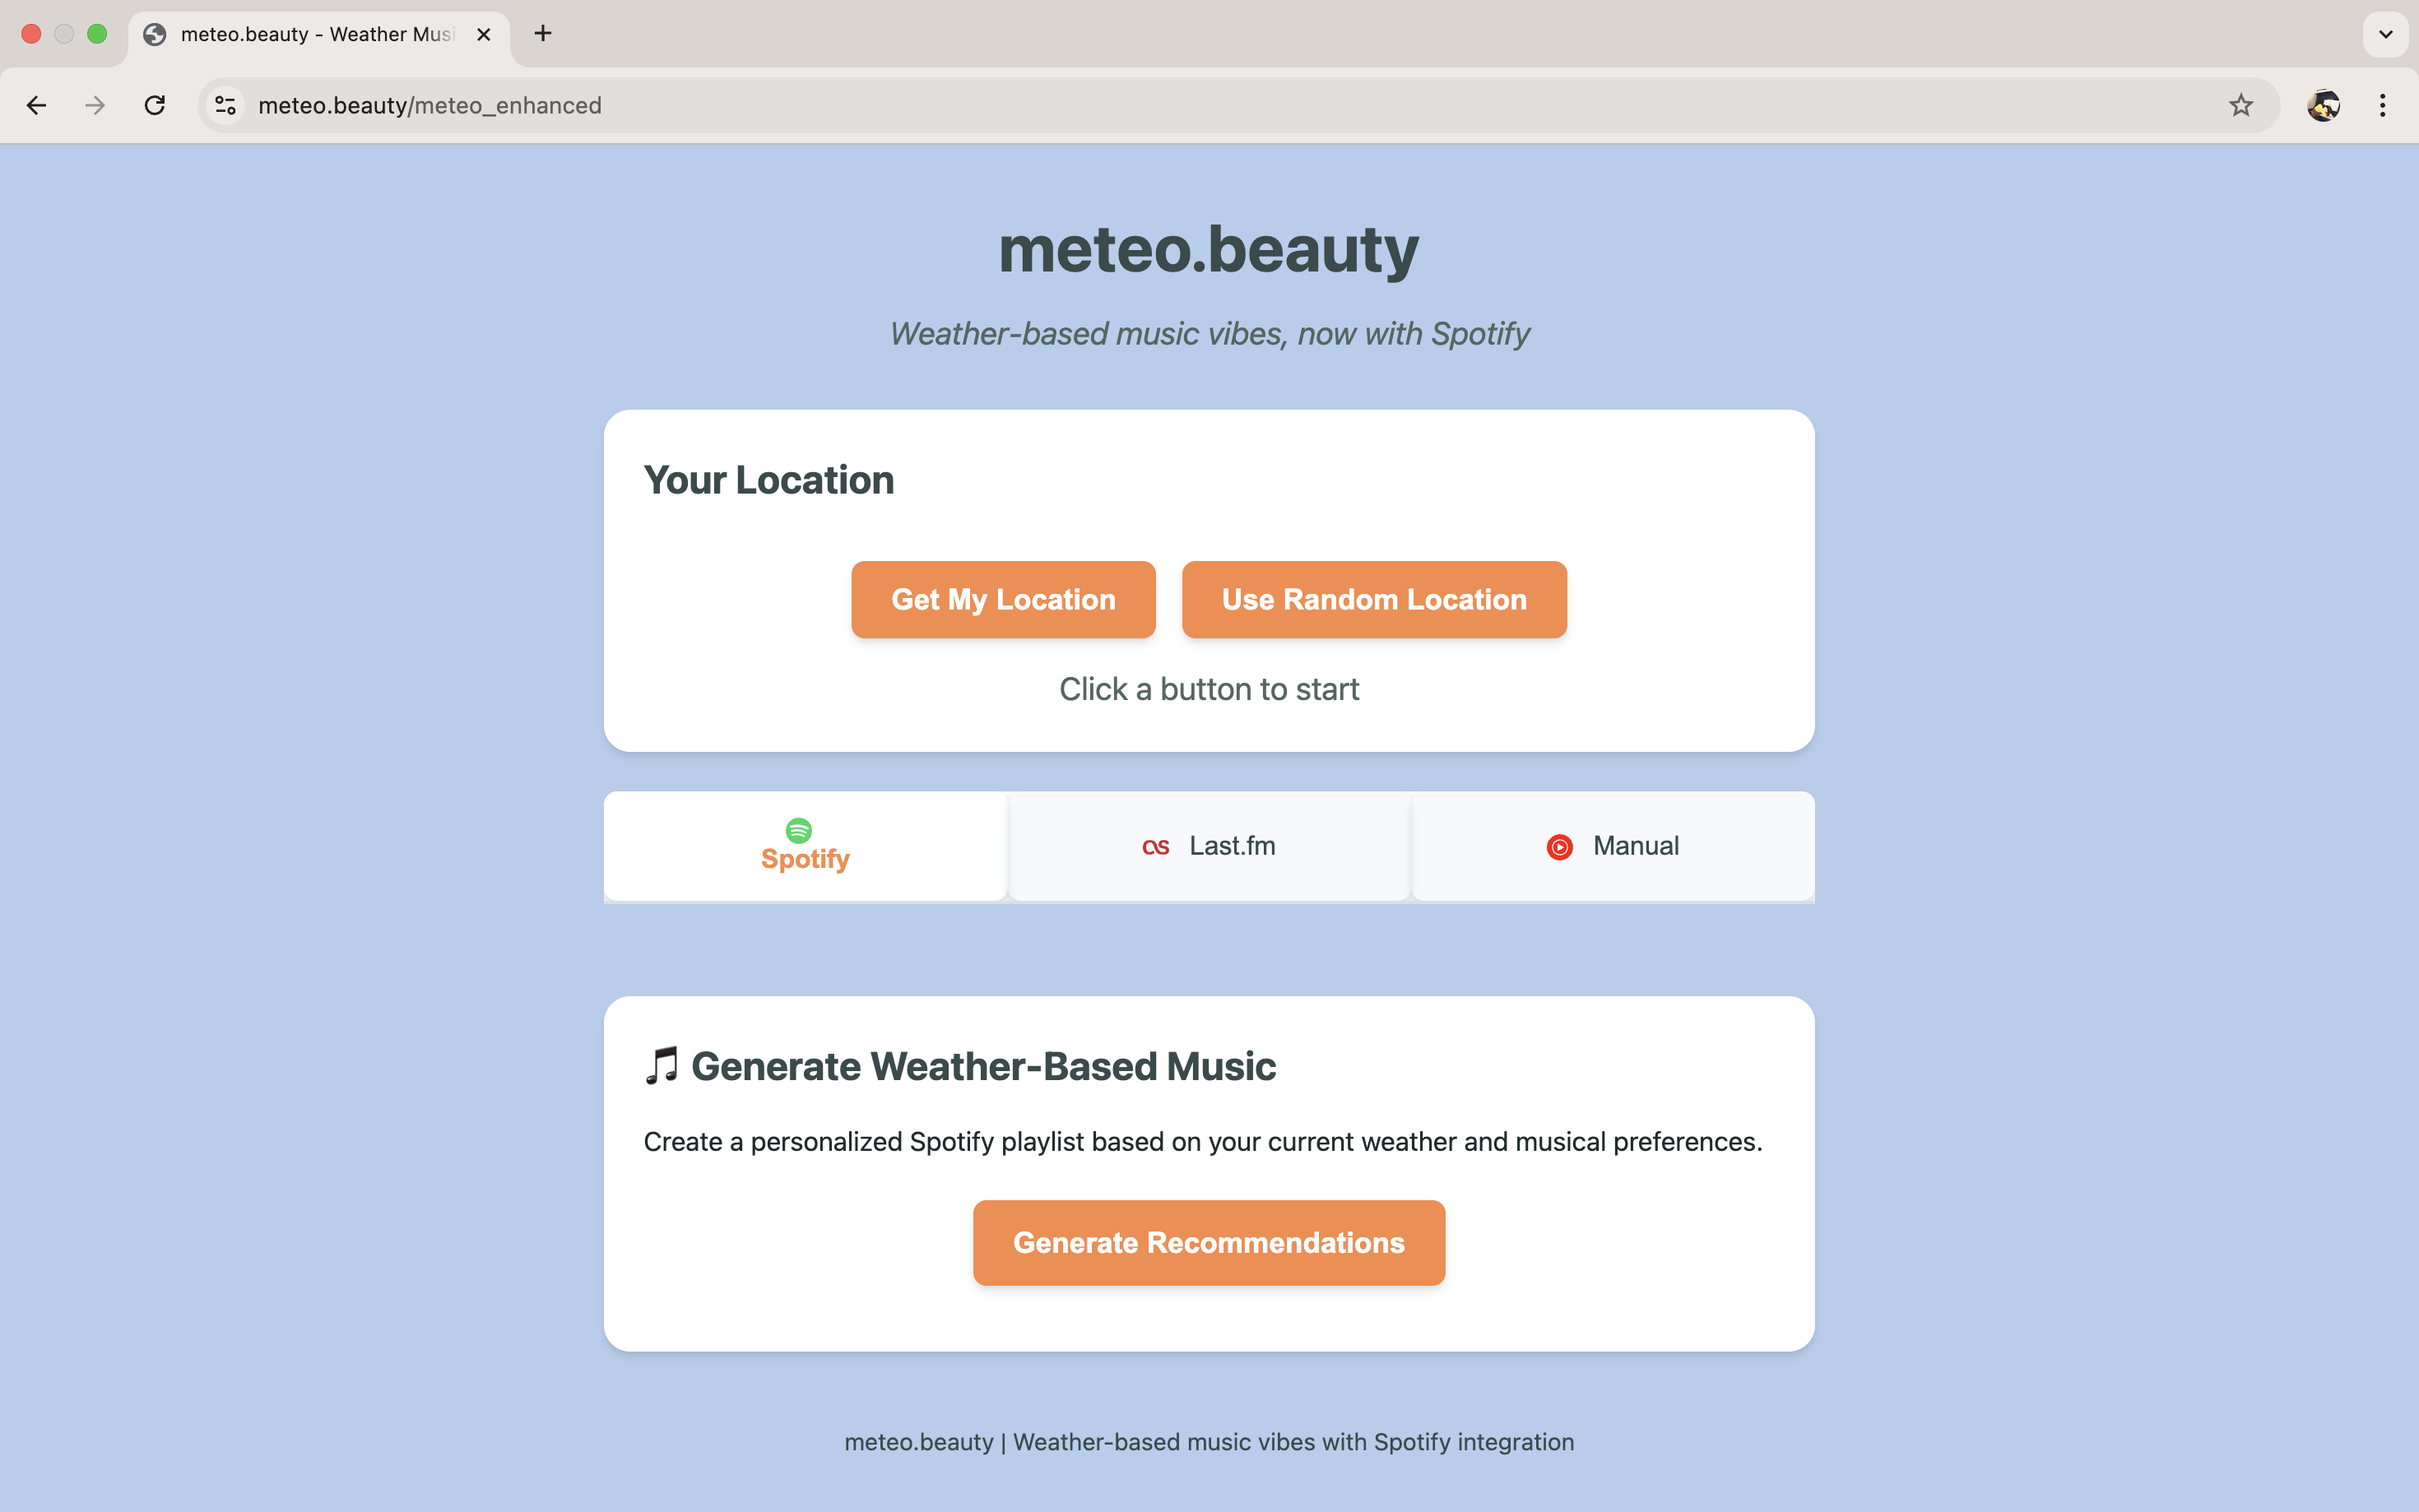
Task: Open a new browser tab with plus
Action: [x=543, y=34]
